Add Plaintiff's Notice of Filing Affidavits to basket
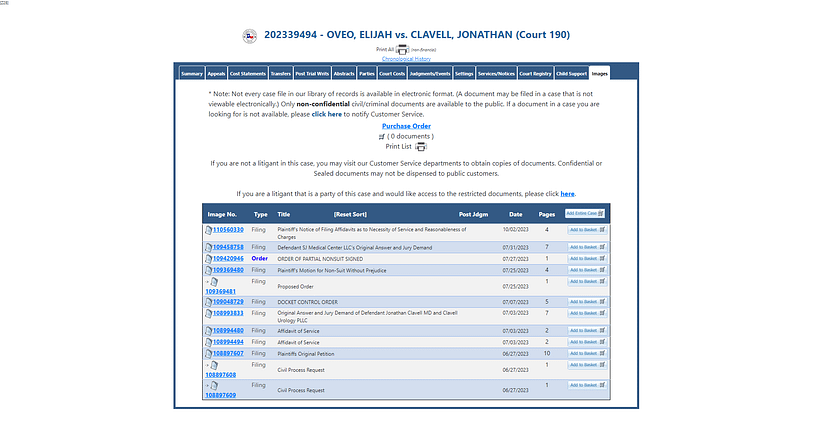Viewport: 819px width, 434px height. 587,230
